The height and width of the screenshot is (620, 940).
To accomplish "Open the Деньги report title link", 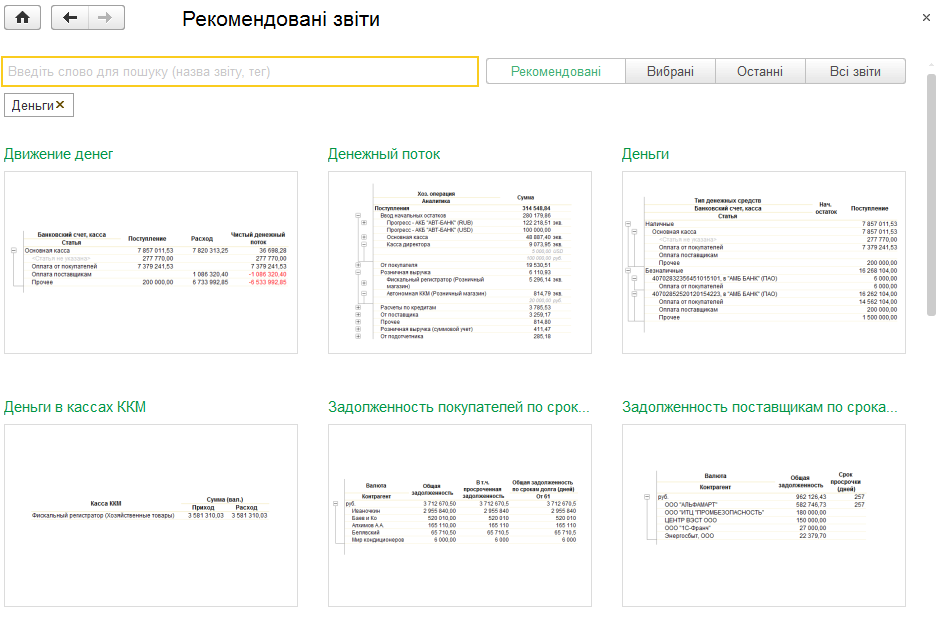I will (645, 154).
